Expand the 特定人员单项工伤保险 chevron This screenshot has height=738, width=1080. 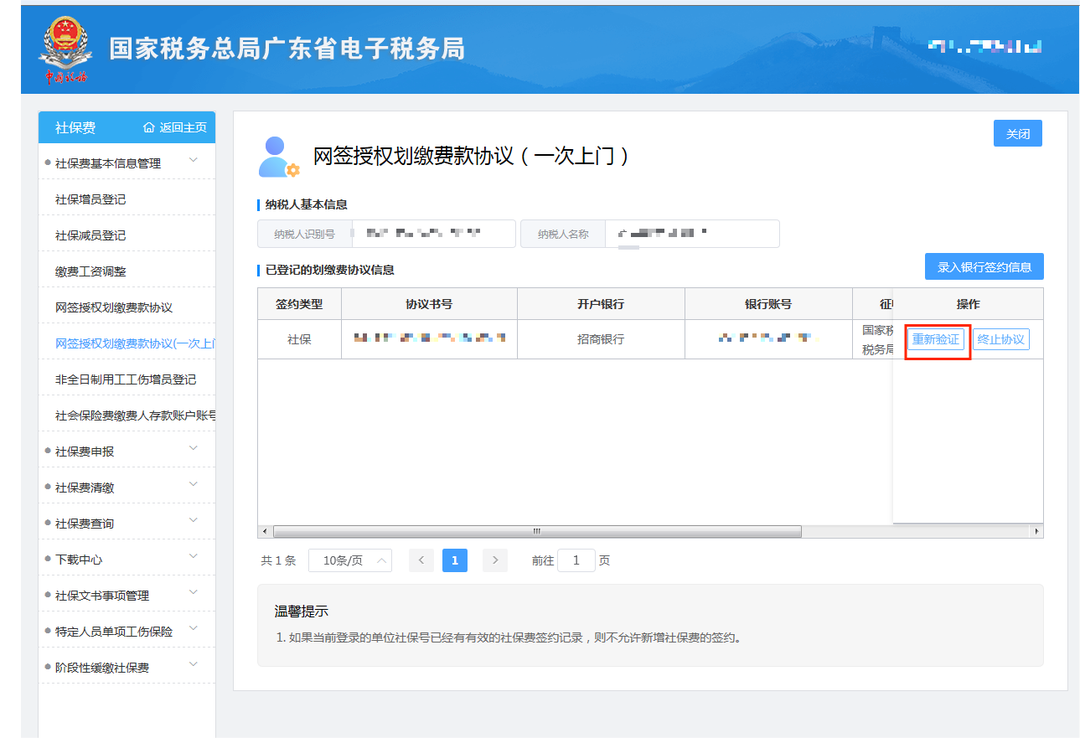194,628
